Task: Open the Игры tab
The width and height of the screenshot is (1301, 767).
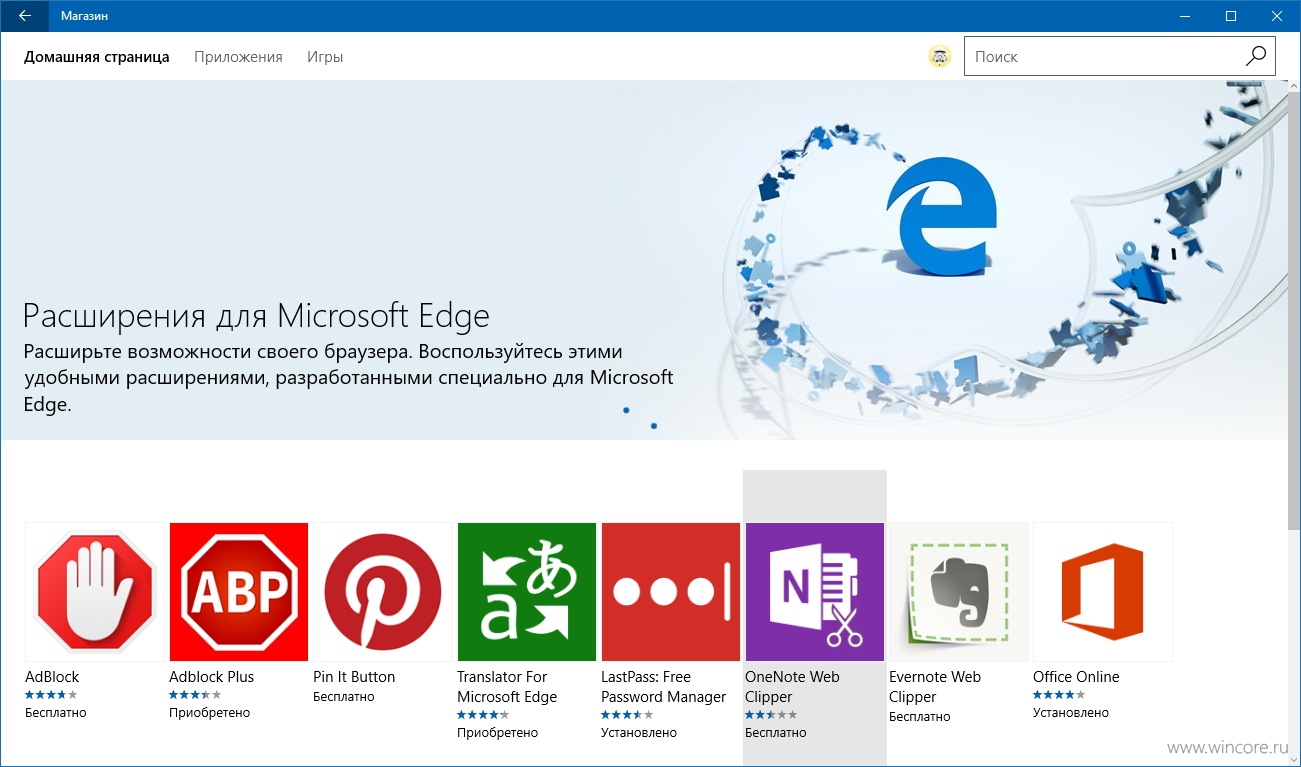Action: (325, 57)
